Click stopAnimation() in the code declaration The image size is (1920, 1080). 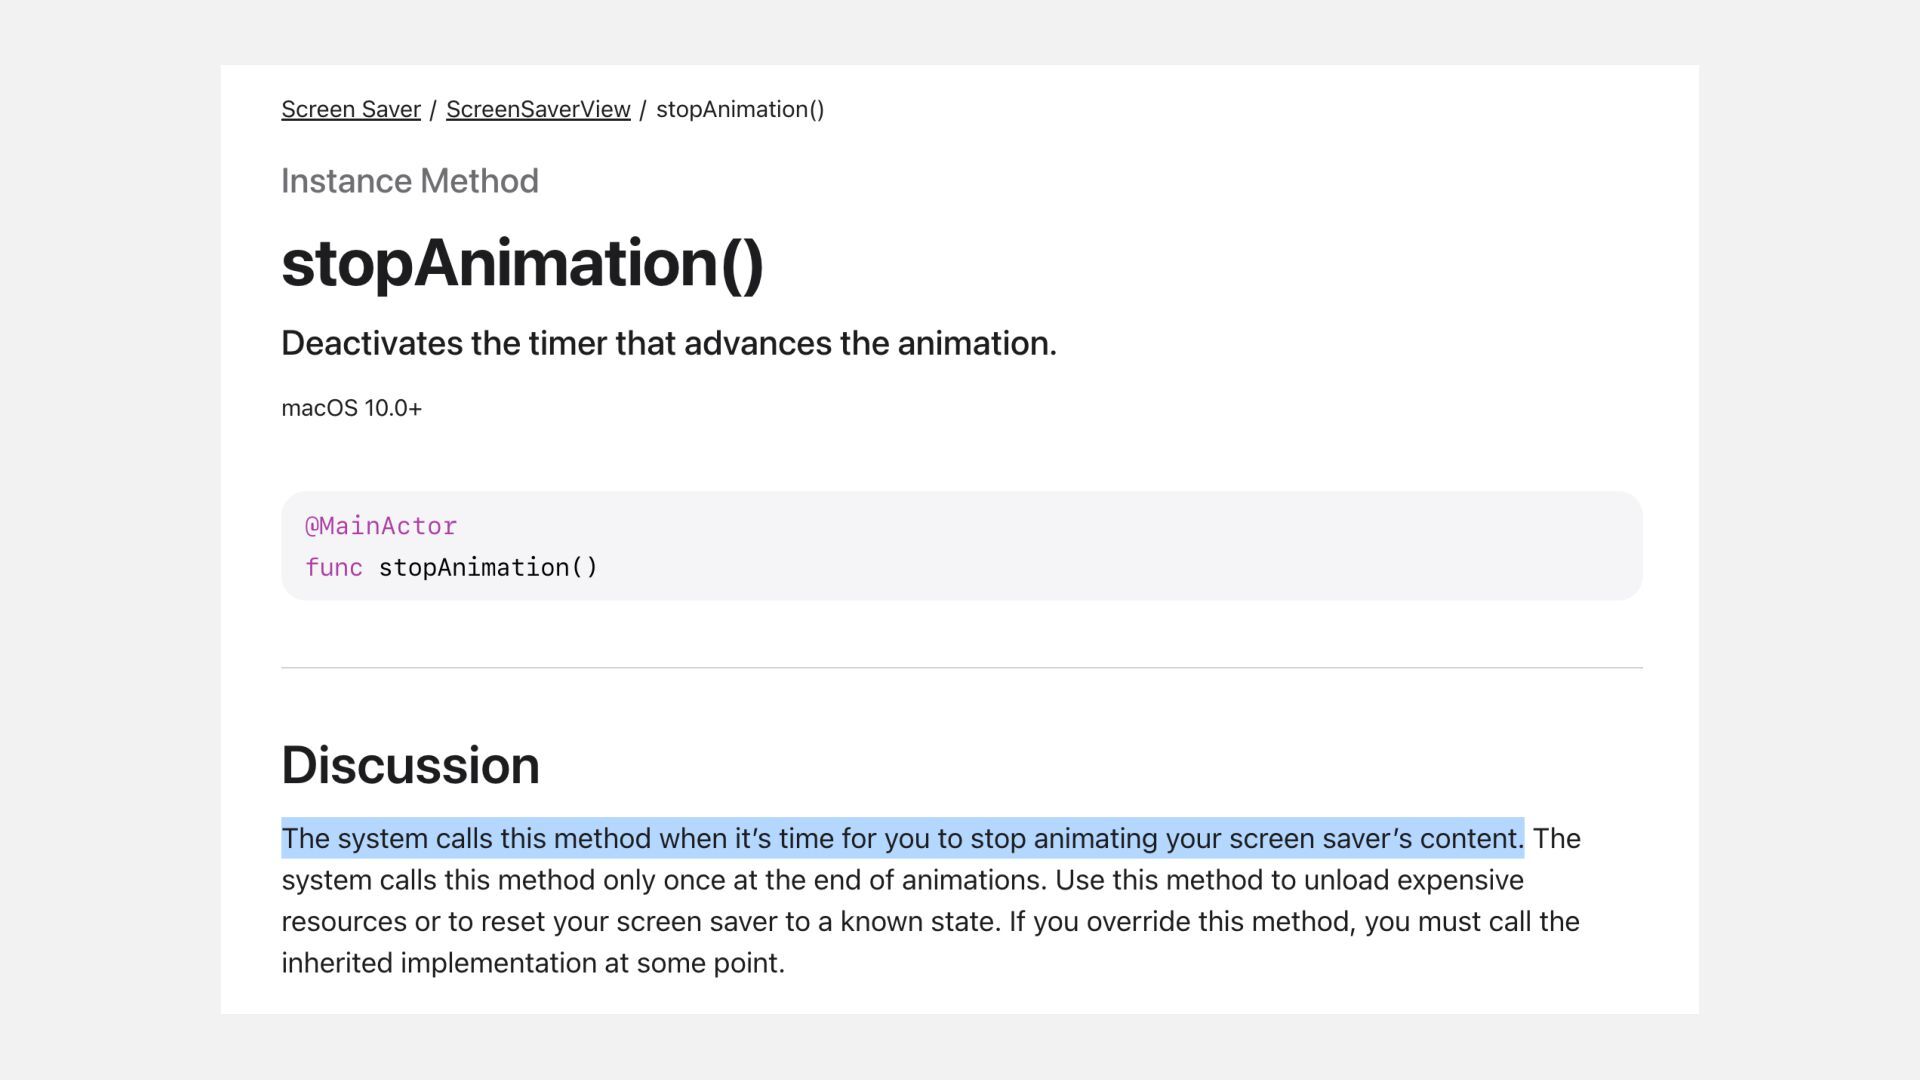[x=488, y=568]
